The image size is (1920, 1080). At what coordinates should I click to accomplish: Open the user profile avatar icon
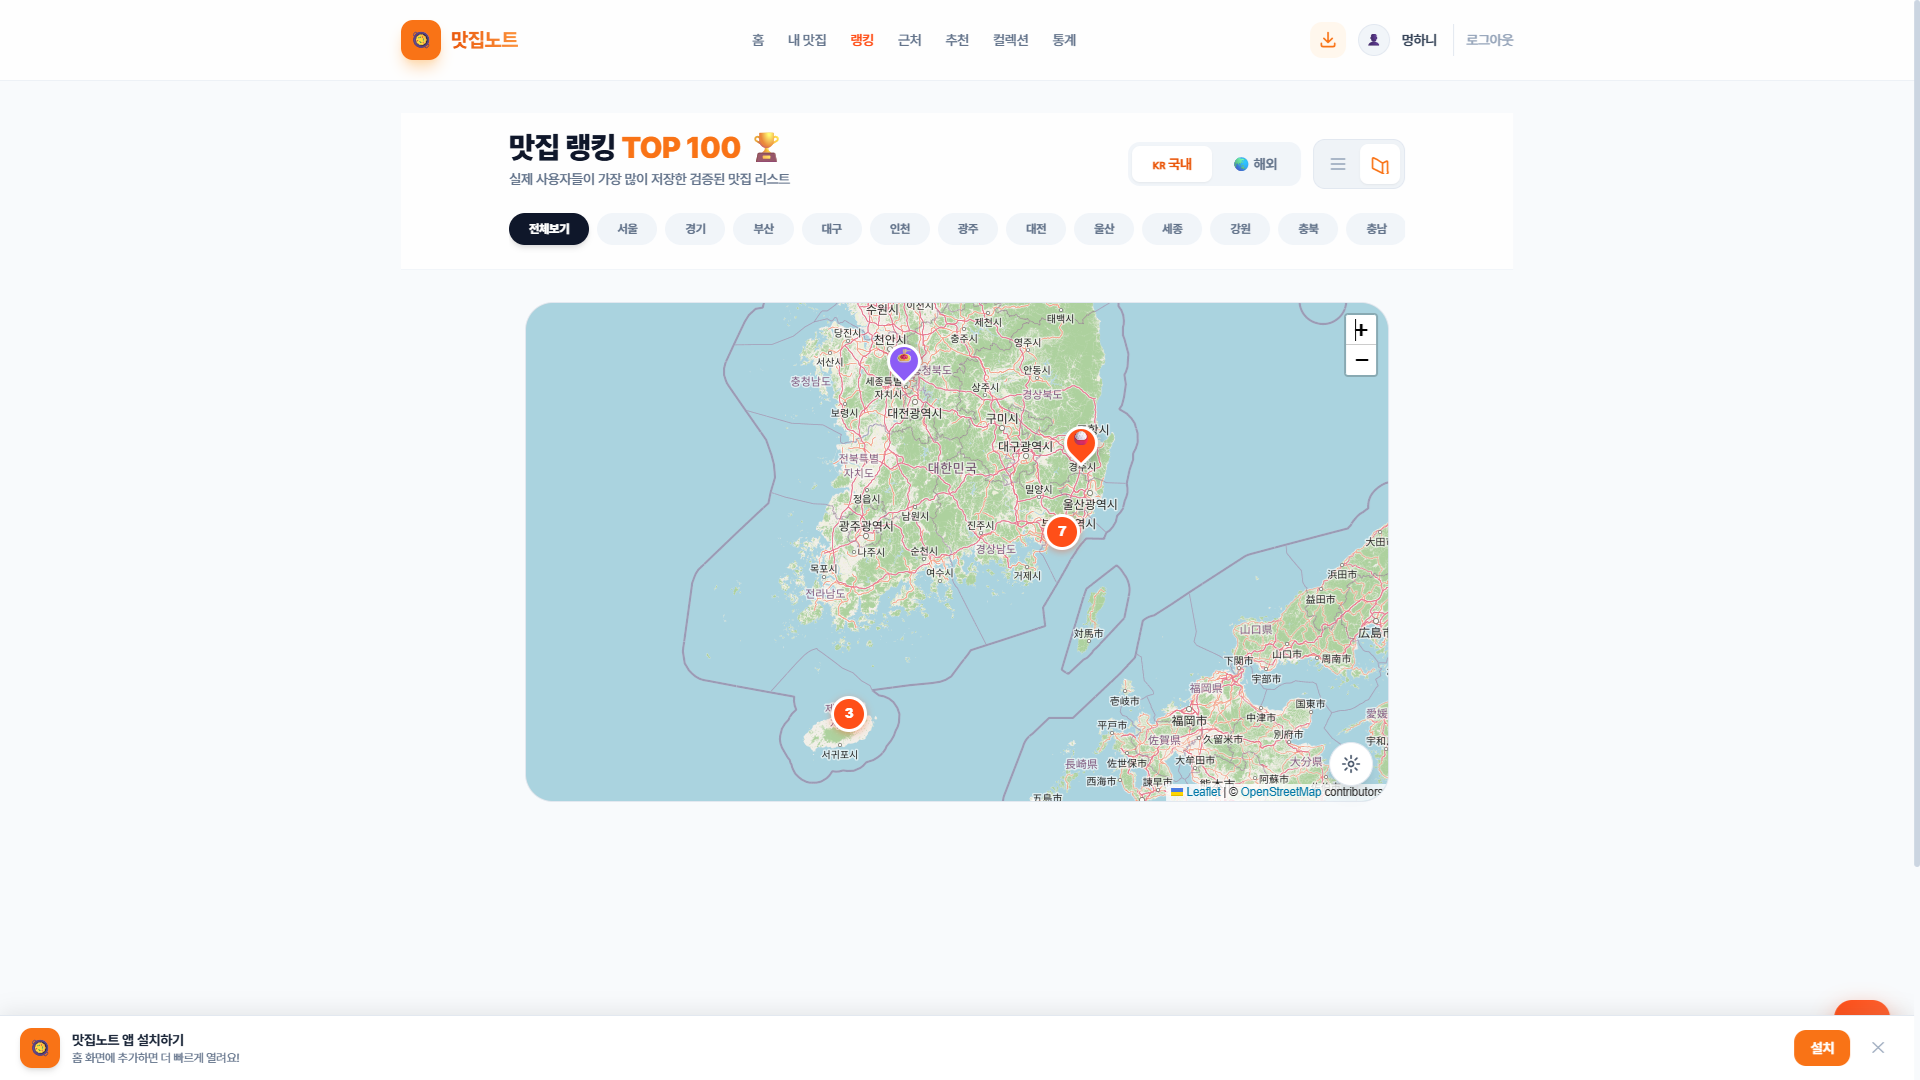point(1374,40)
